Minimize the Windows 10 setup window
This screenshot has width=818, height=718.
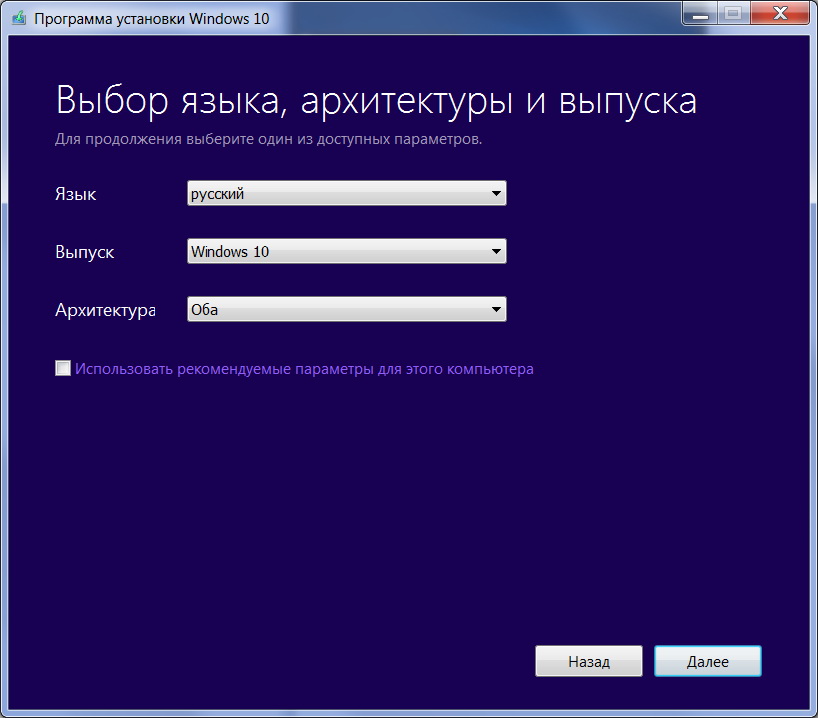pos(700,14)
